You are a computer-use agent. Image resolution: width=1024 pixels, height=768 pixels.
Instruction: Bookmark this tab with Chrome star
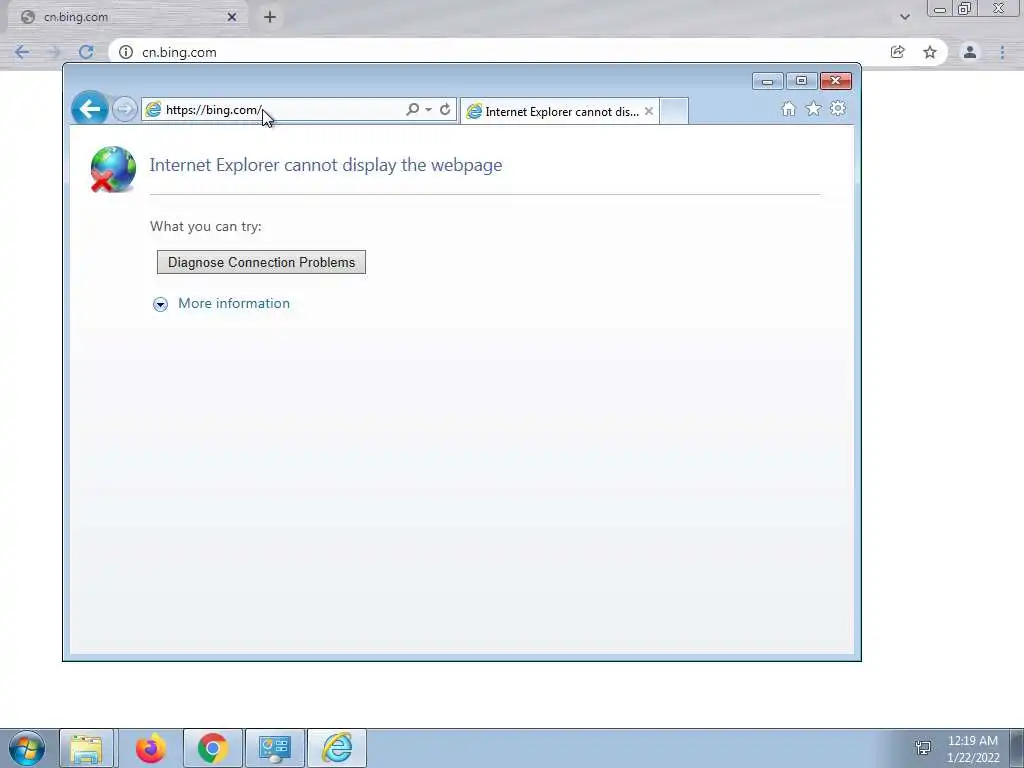(x=930, y=52)
